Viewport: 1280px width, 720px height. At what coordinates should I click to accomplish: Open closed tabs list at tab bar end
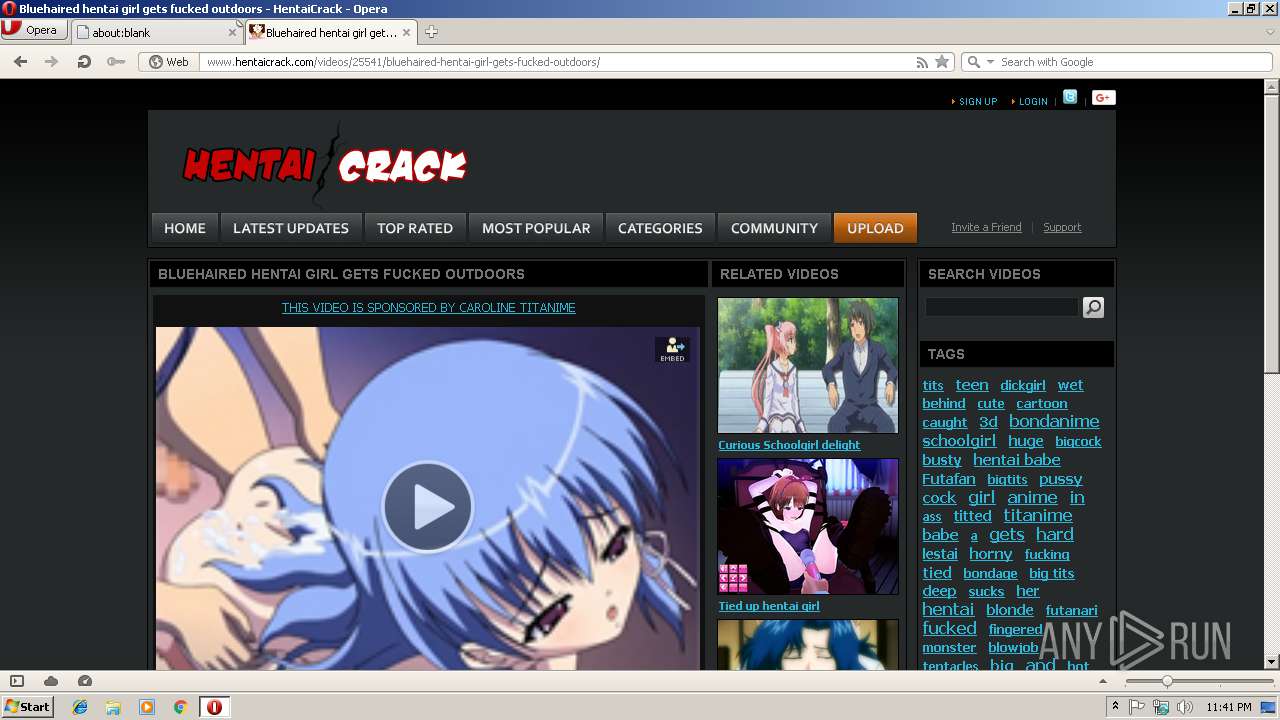tap(1270, 32)
